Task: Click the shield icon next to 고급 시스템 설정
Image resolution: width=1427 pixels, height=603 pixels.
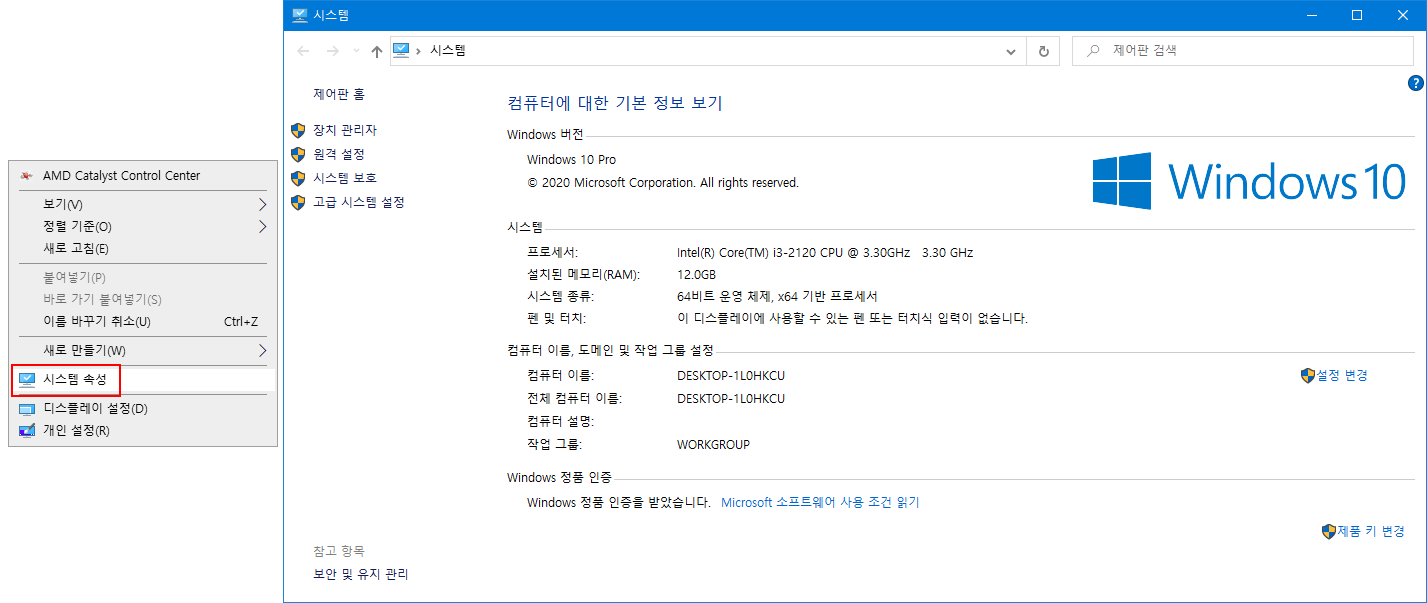Action: (297, 202)
